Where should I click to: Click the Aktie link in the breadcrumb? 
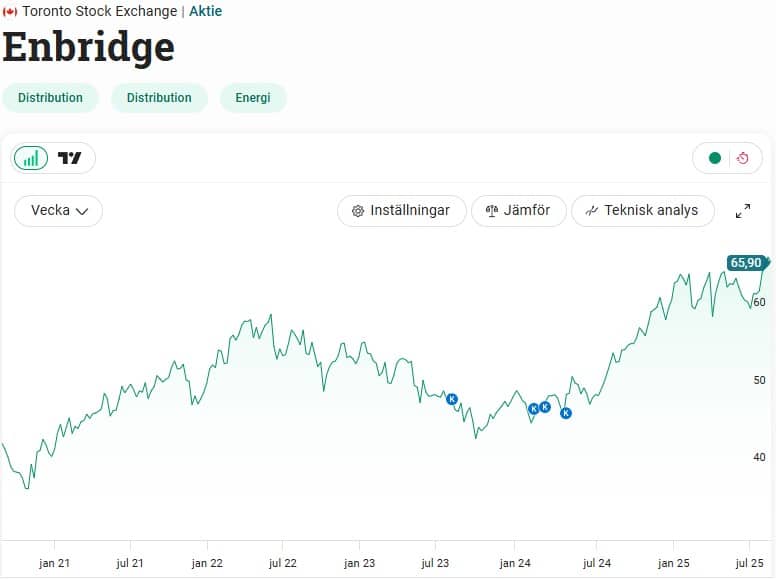(206, 12)
